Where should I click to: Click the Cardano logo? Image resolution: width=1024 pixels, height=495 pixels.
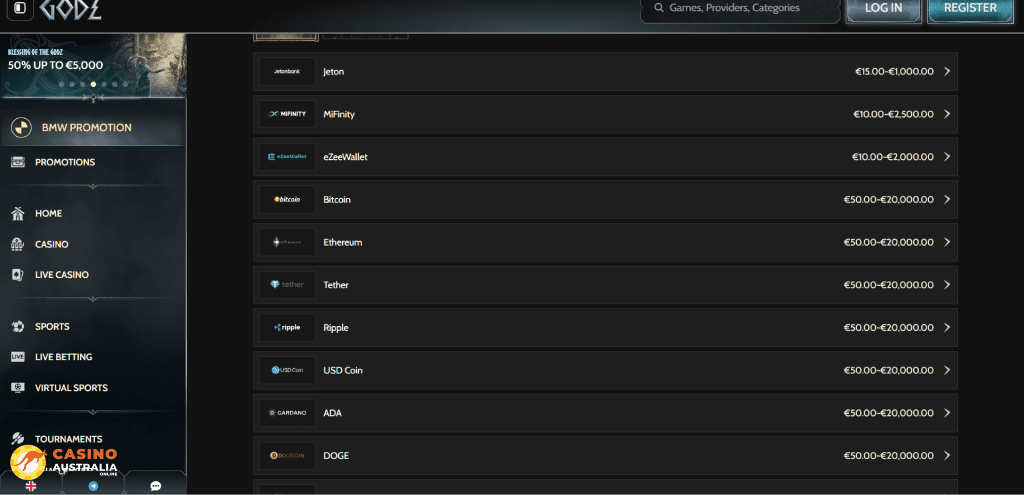click(x=287, y=413)
